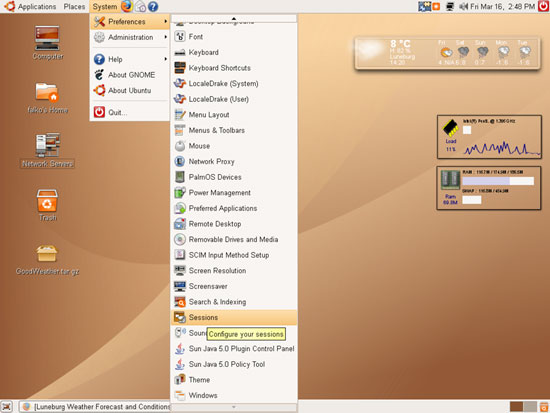Click the Luneburg Weather Forecast taskbar button

[x=95, y=407]
